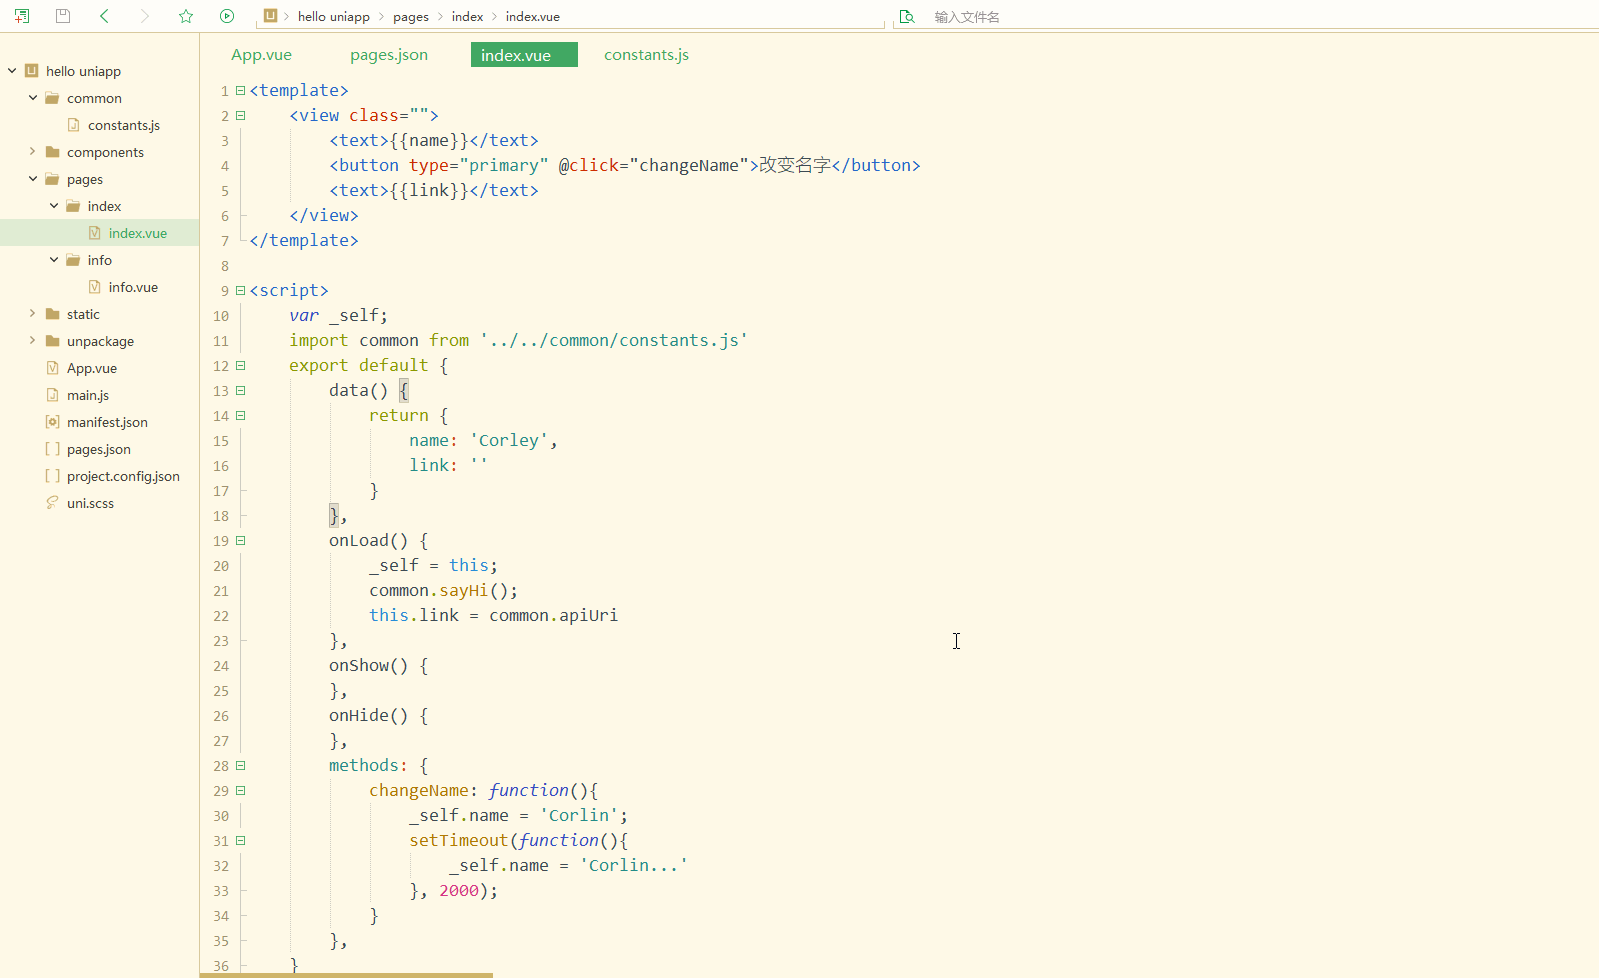The width and height of the screenshot is (1599, 978).
Task: Click the hello uniapp project icon
Action: tap(31, 71)
